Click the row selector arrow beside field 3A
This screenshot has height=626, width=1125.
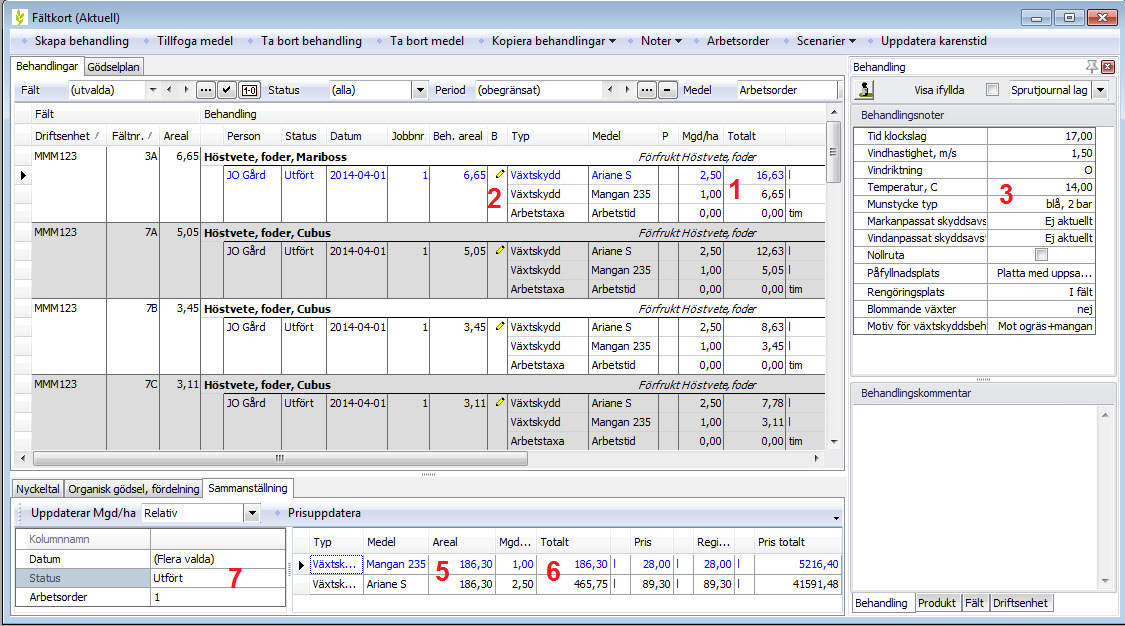coord(23,175)
